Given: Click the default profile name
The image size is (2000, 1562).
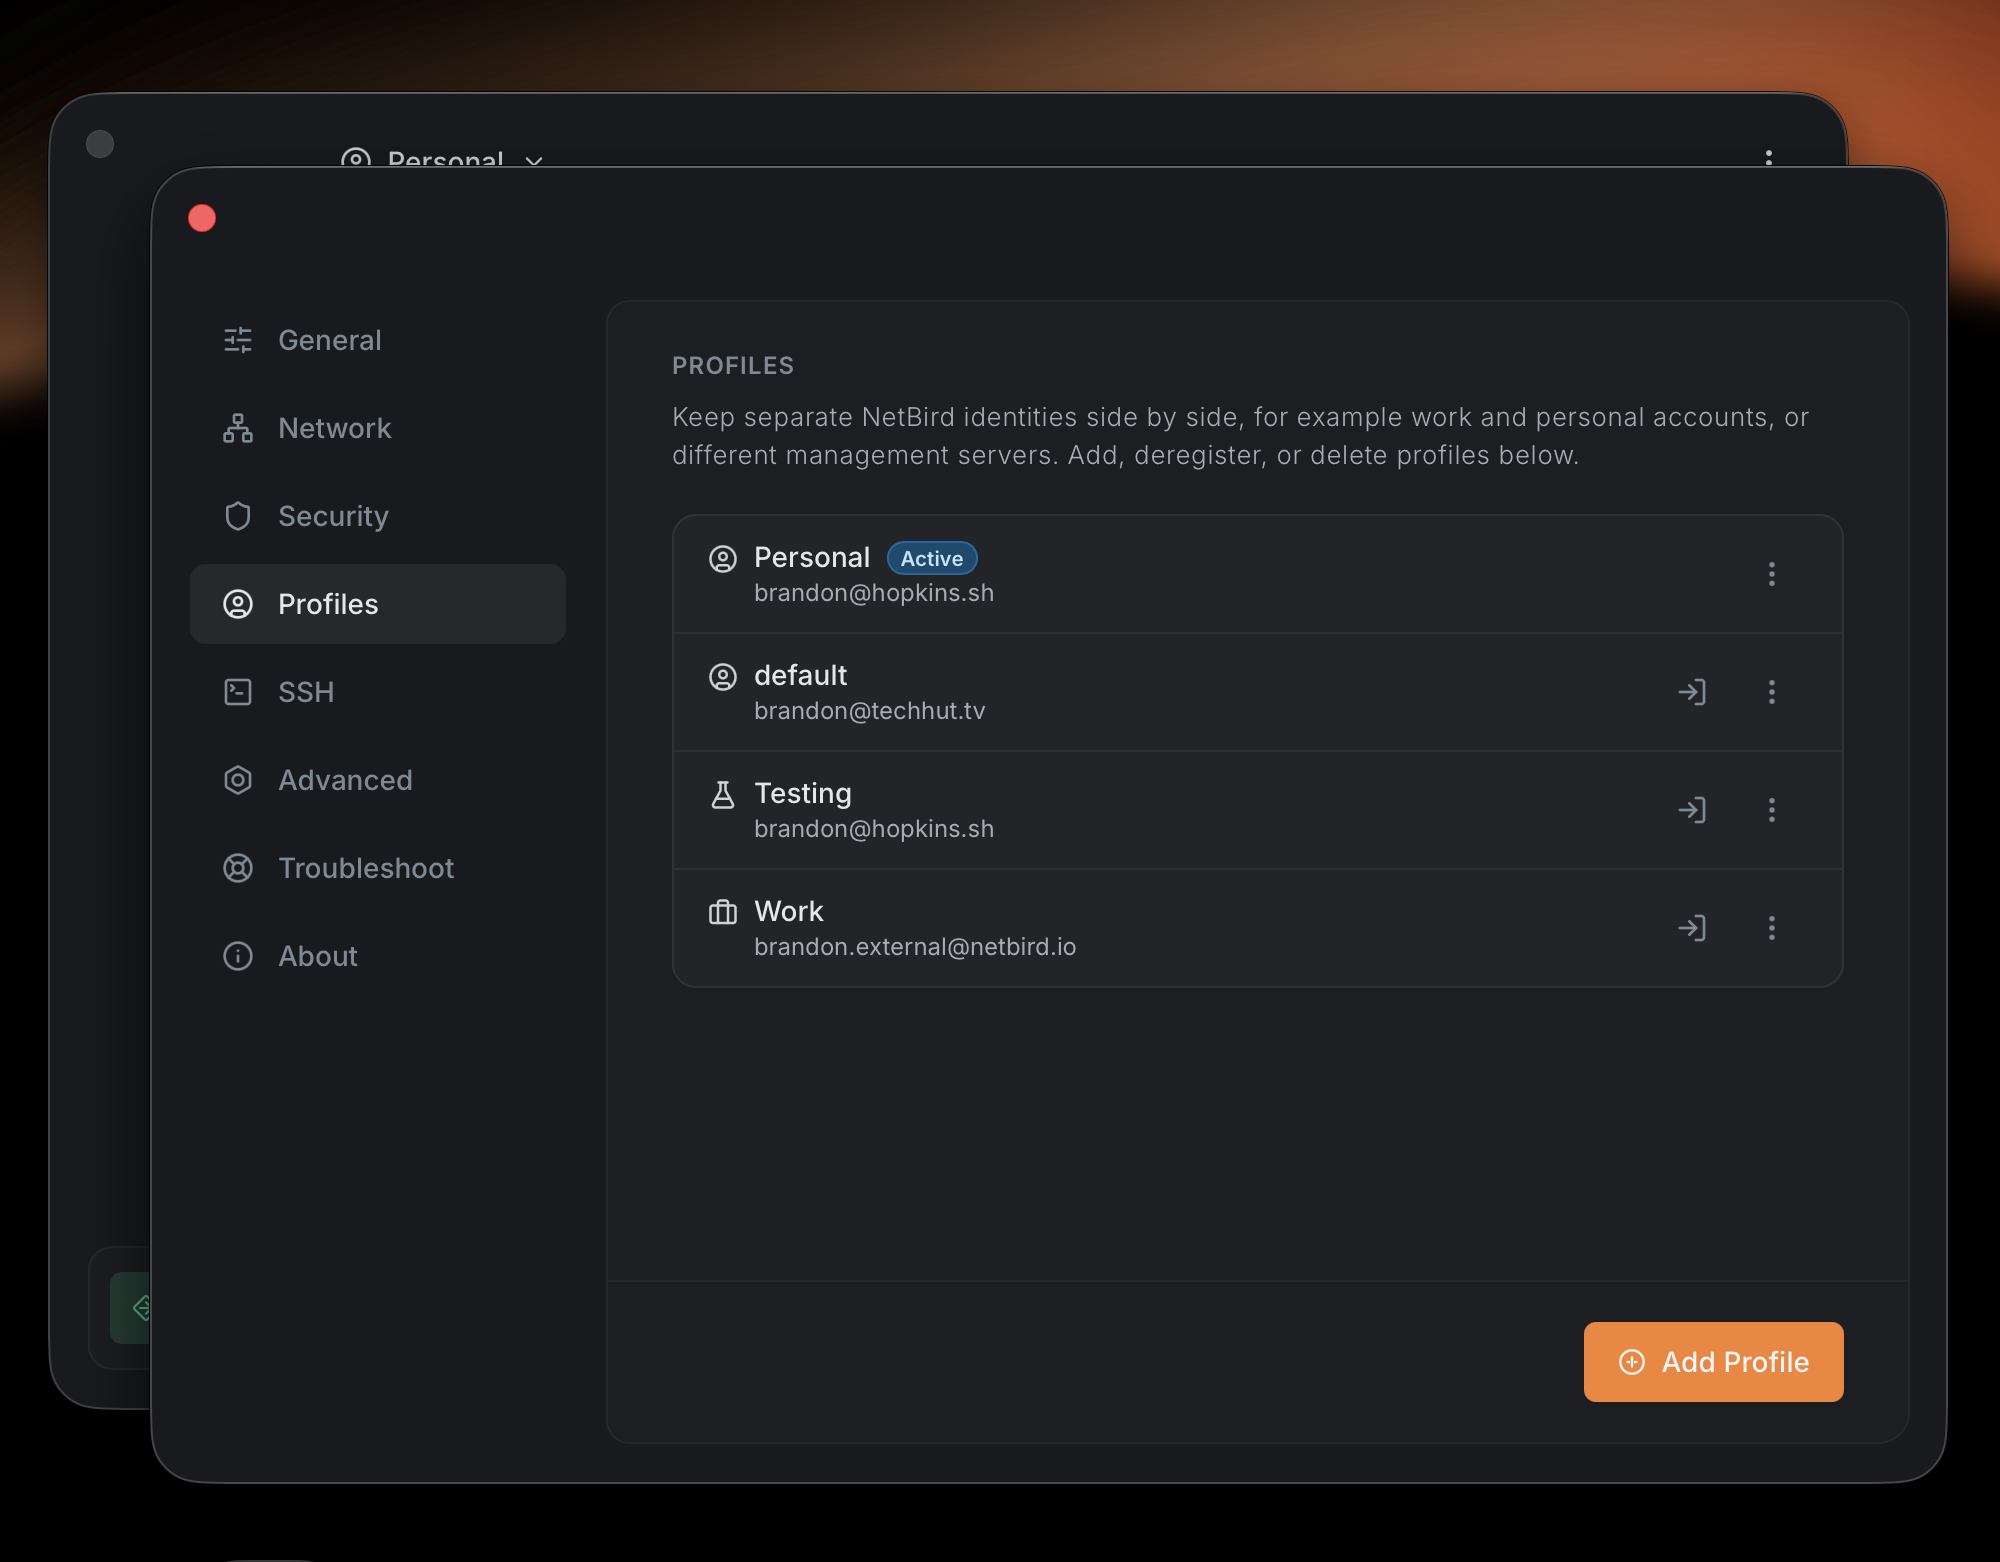Looking at the screenshot, I should (800, 675).
